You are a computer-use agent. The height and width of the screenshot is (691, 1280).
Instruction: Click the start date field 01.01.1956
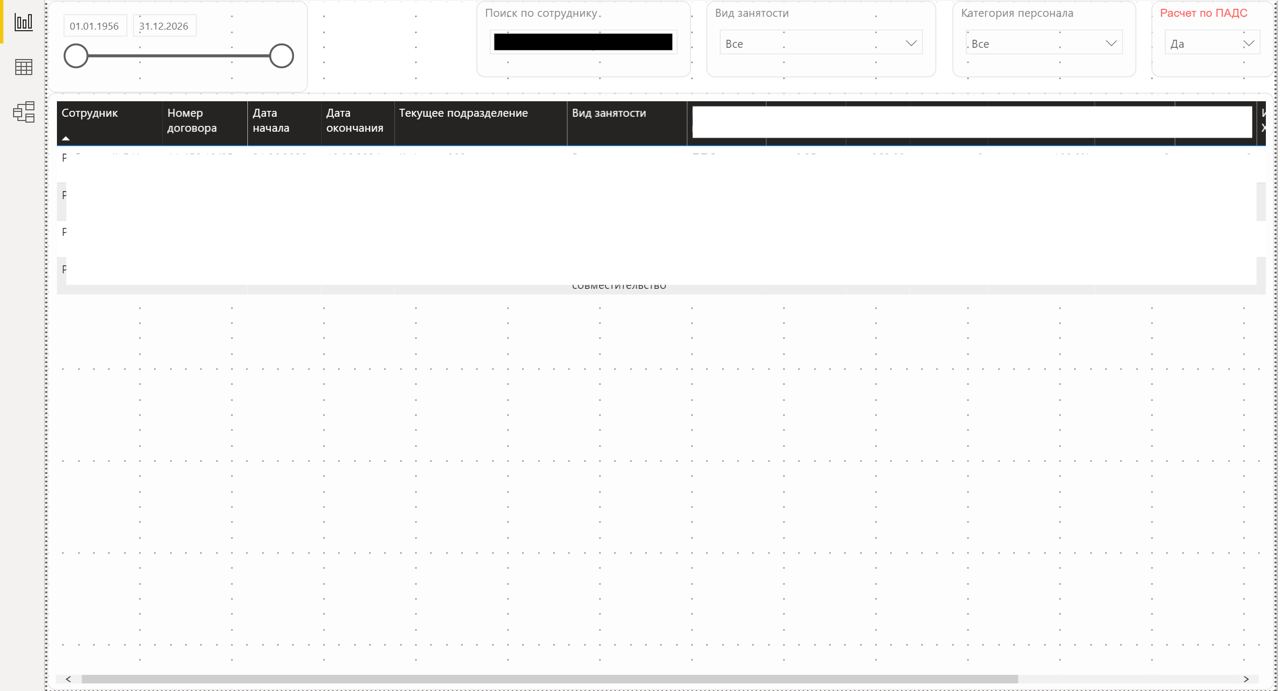tap(95, 26)
